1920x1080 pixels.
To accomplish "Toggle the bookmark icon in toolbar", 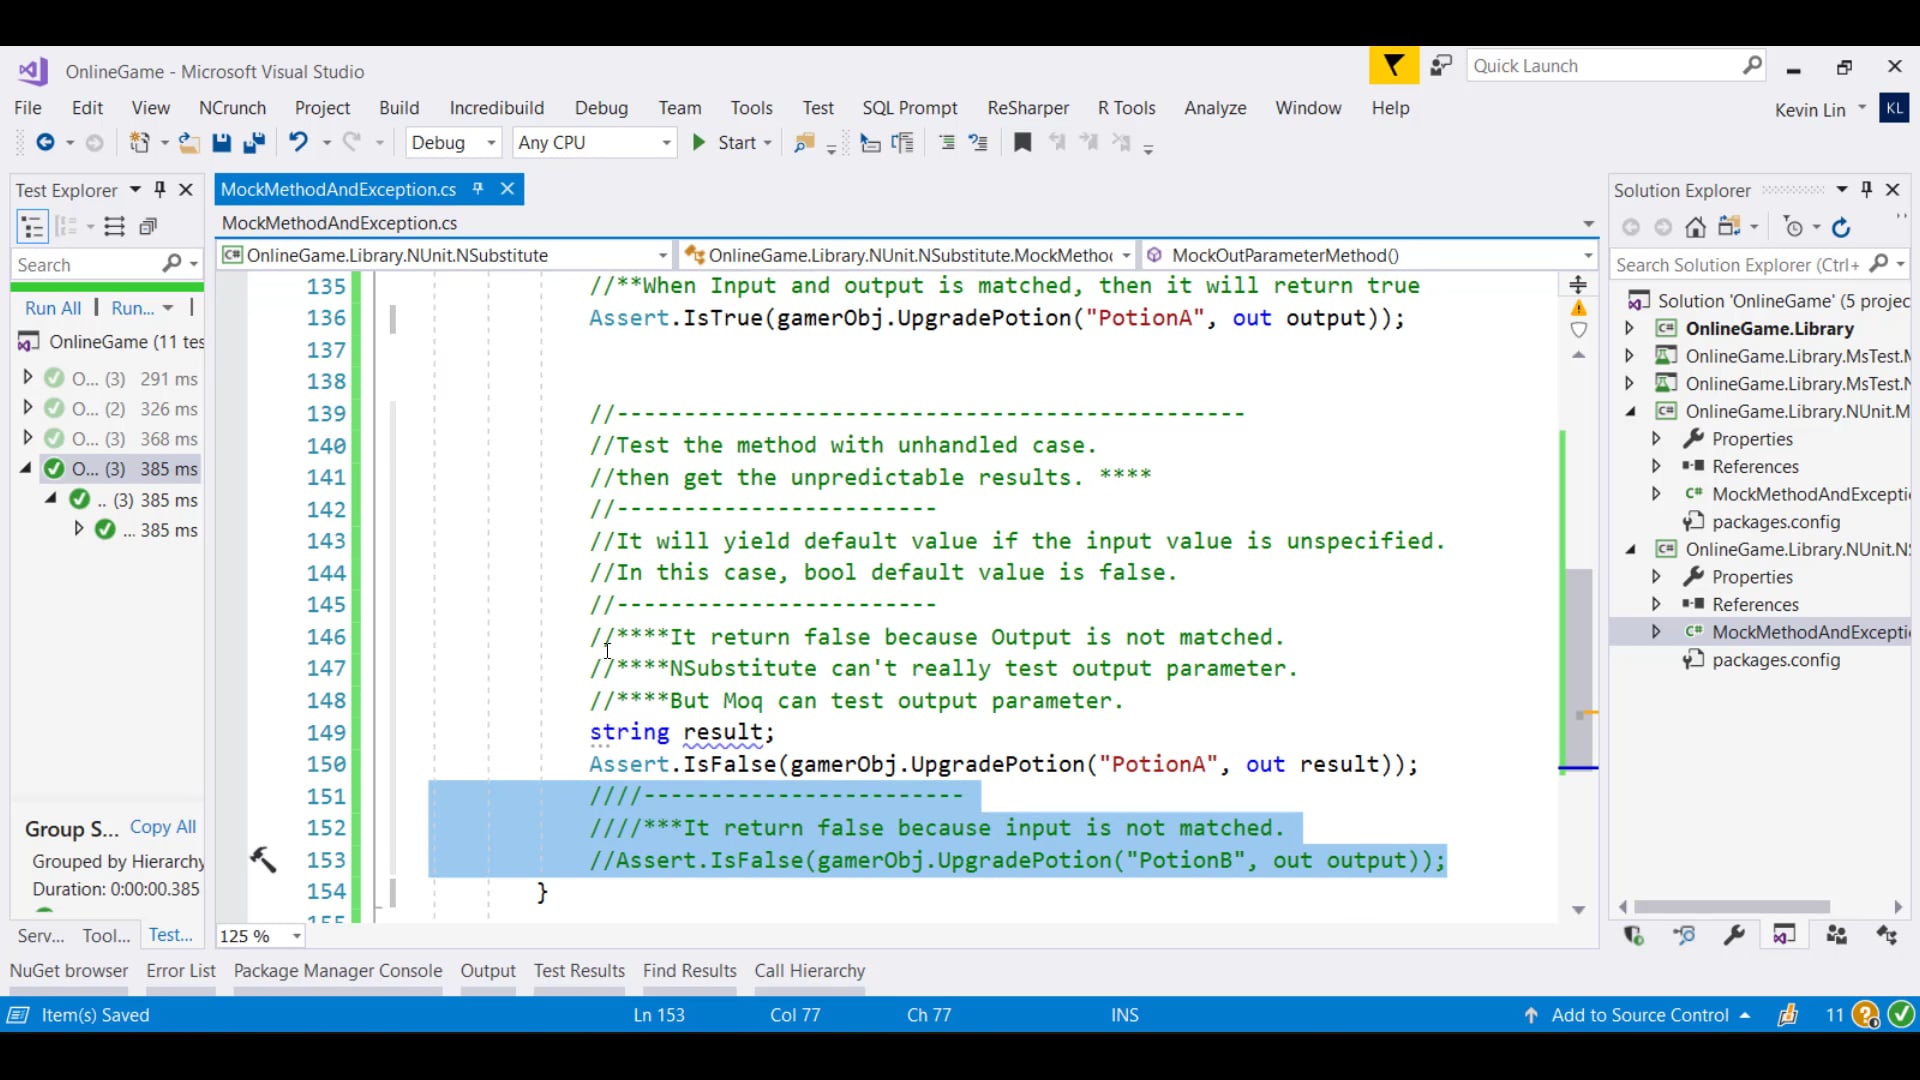I will click(1022, 143).
